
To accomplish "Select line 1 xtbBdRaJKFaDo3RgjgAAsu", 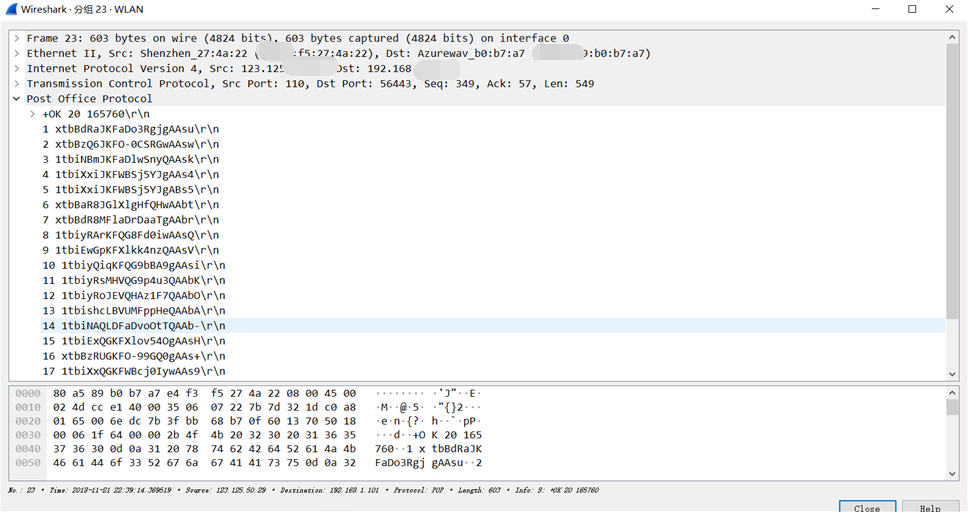I will tap(130, 129).
